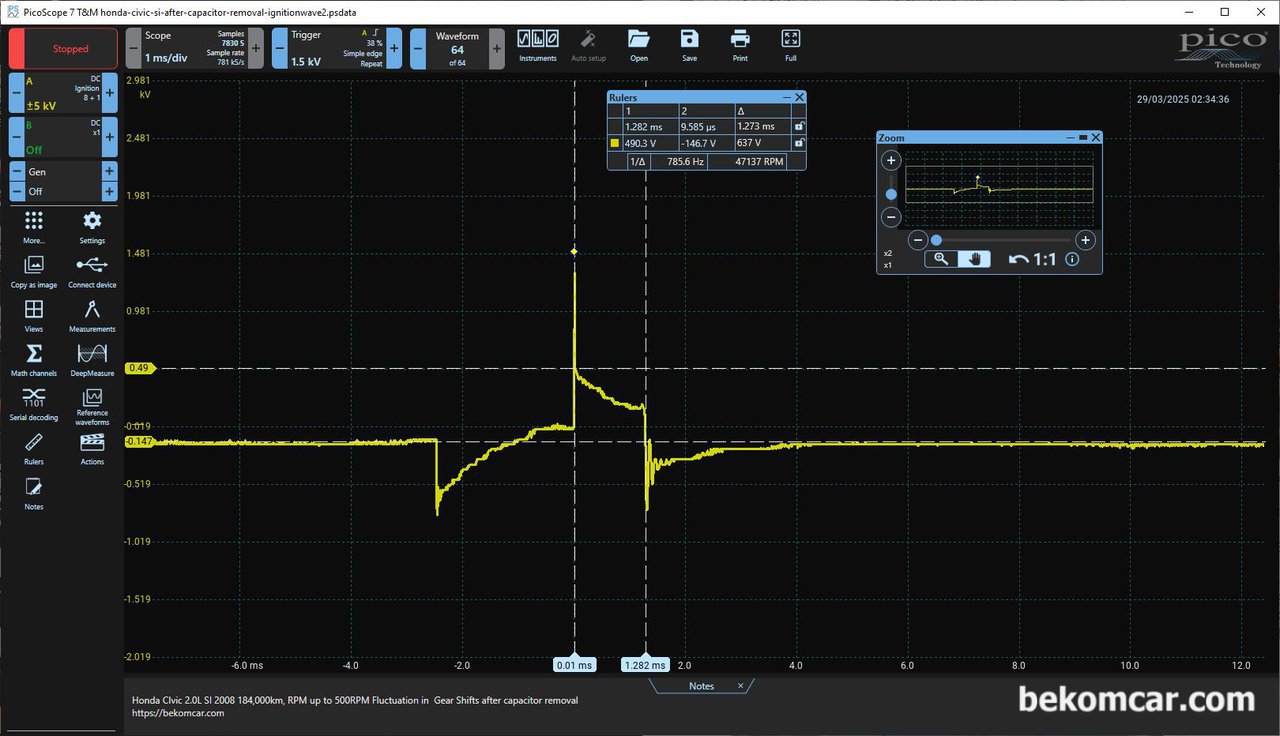Open channel B Off options
The height and width of the screenshot is (736, 1280).
[x=63, y=136]
